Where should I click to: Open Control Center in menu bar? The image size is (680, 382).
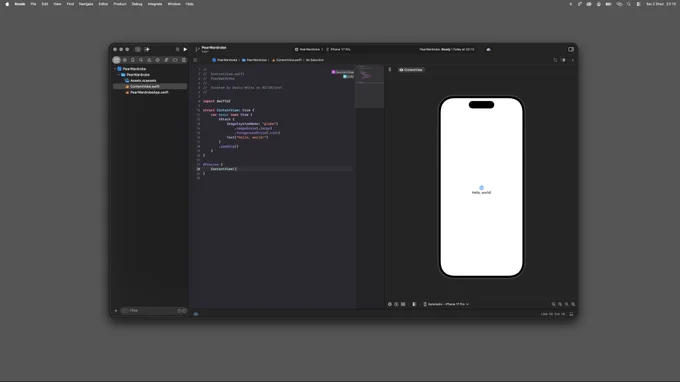pos(638,4)
